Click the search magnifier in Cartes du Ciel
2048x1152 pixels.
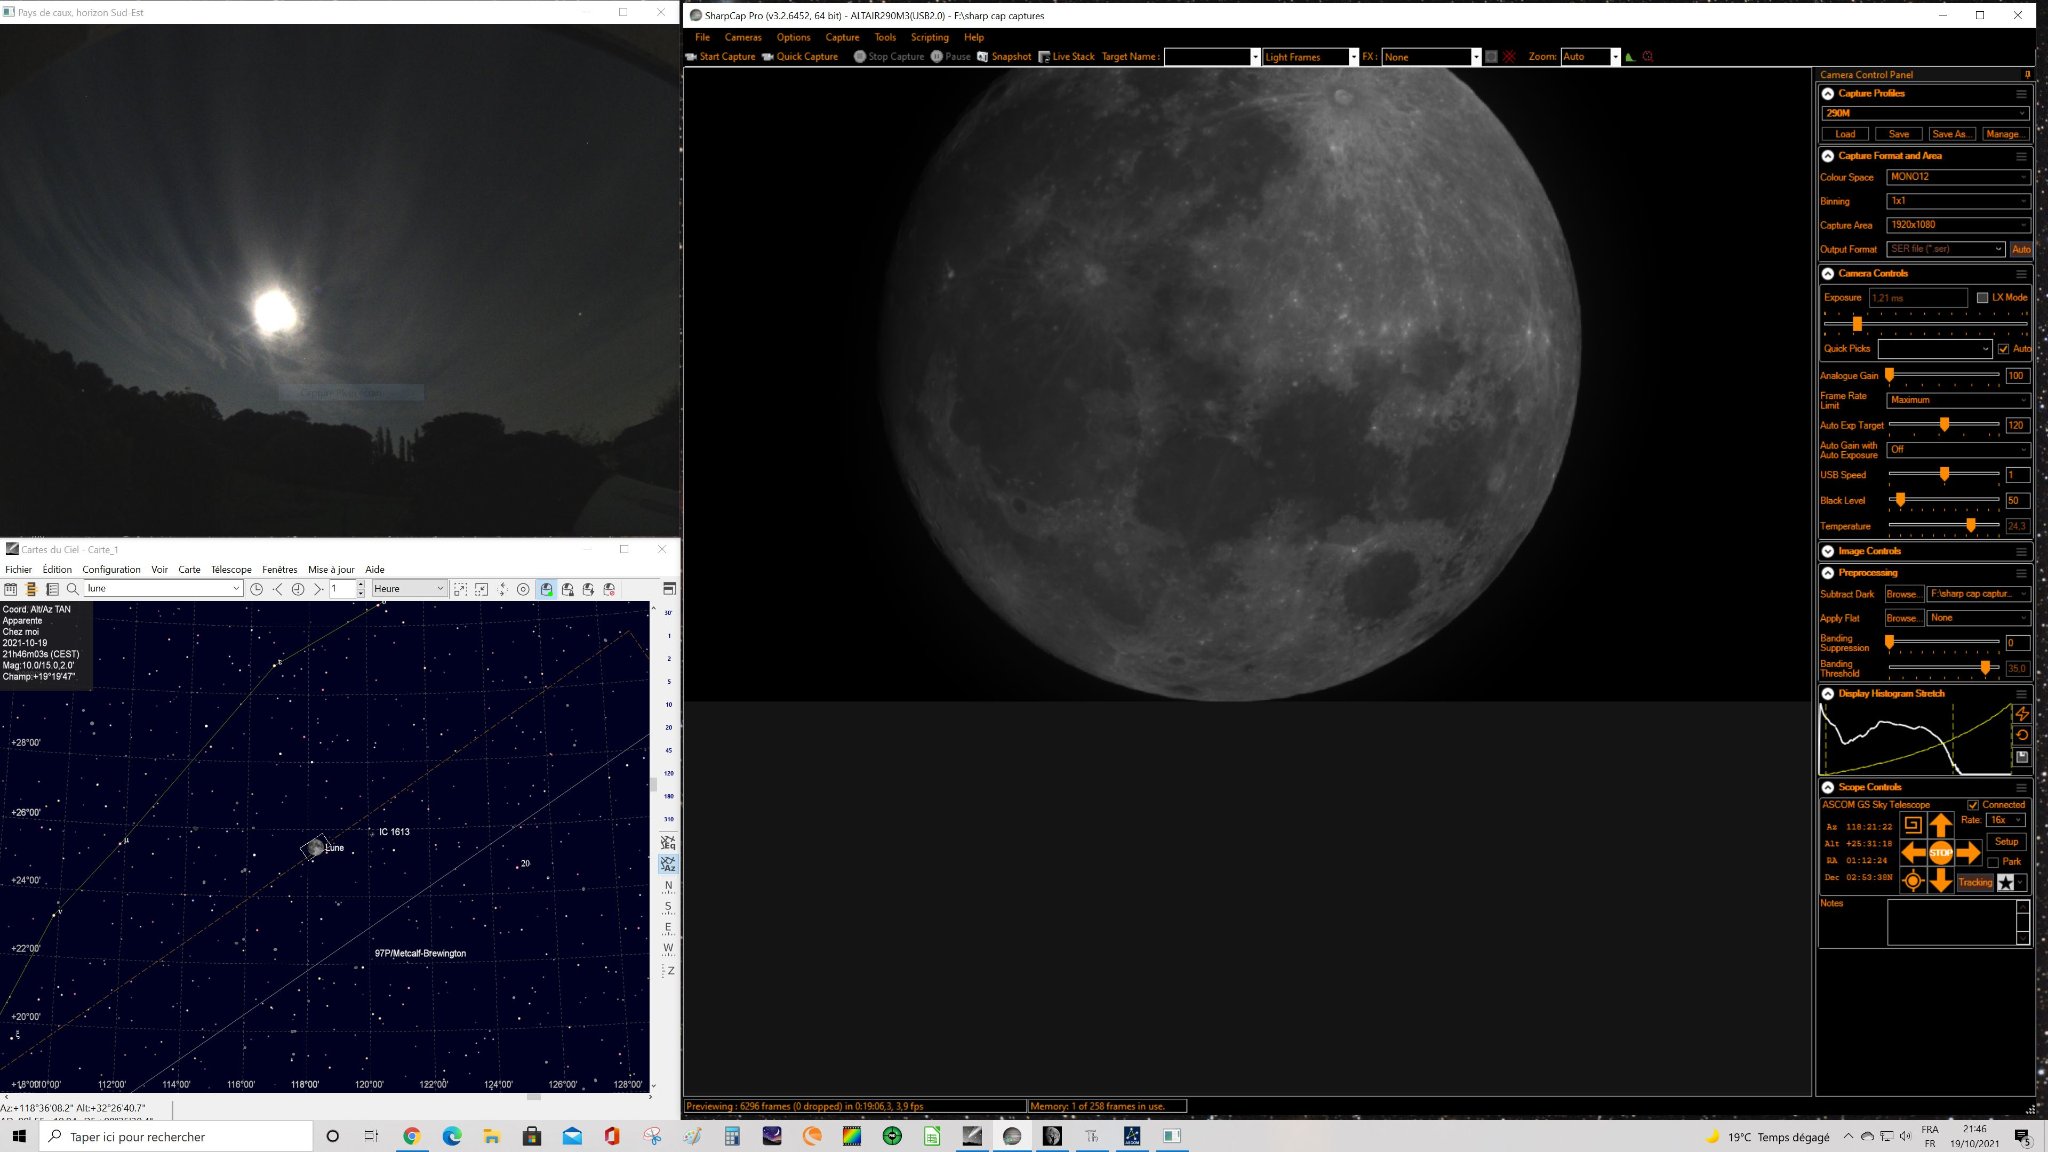tap(73, 589)
